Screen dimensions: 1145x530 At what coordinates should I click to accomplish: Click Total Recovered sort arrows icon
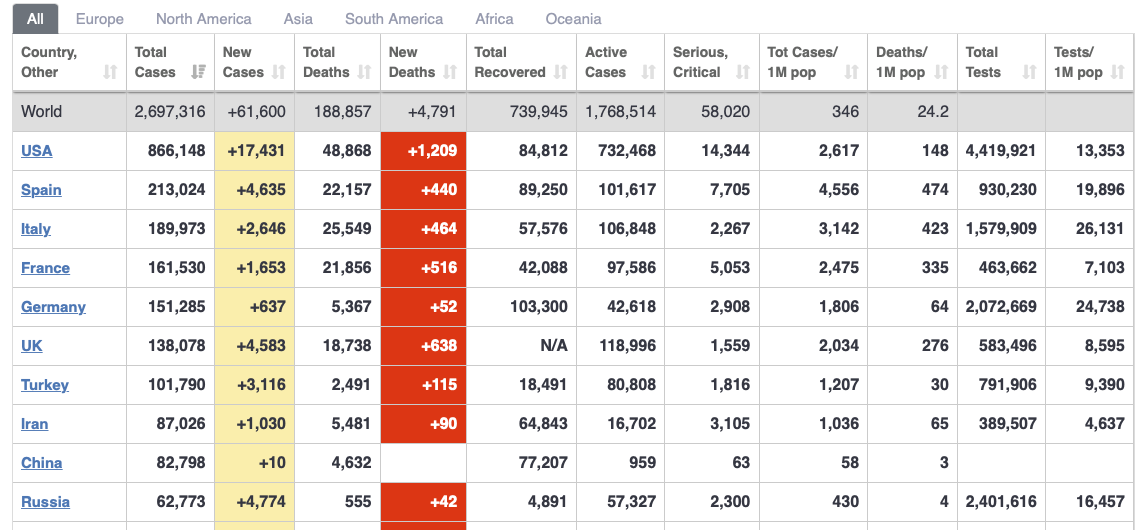point(561,72)
